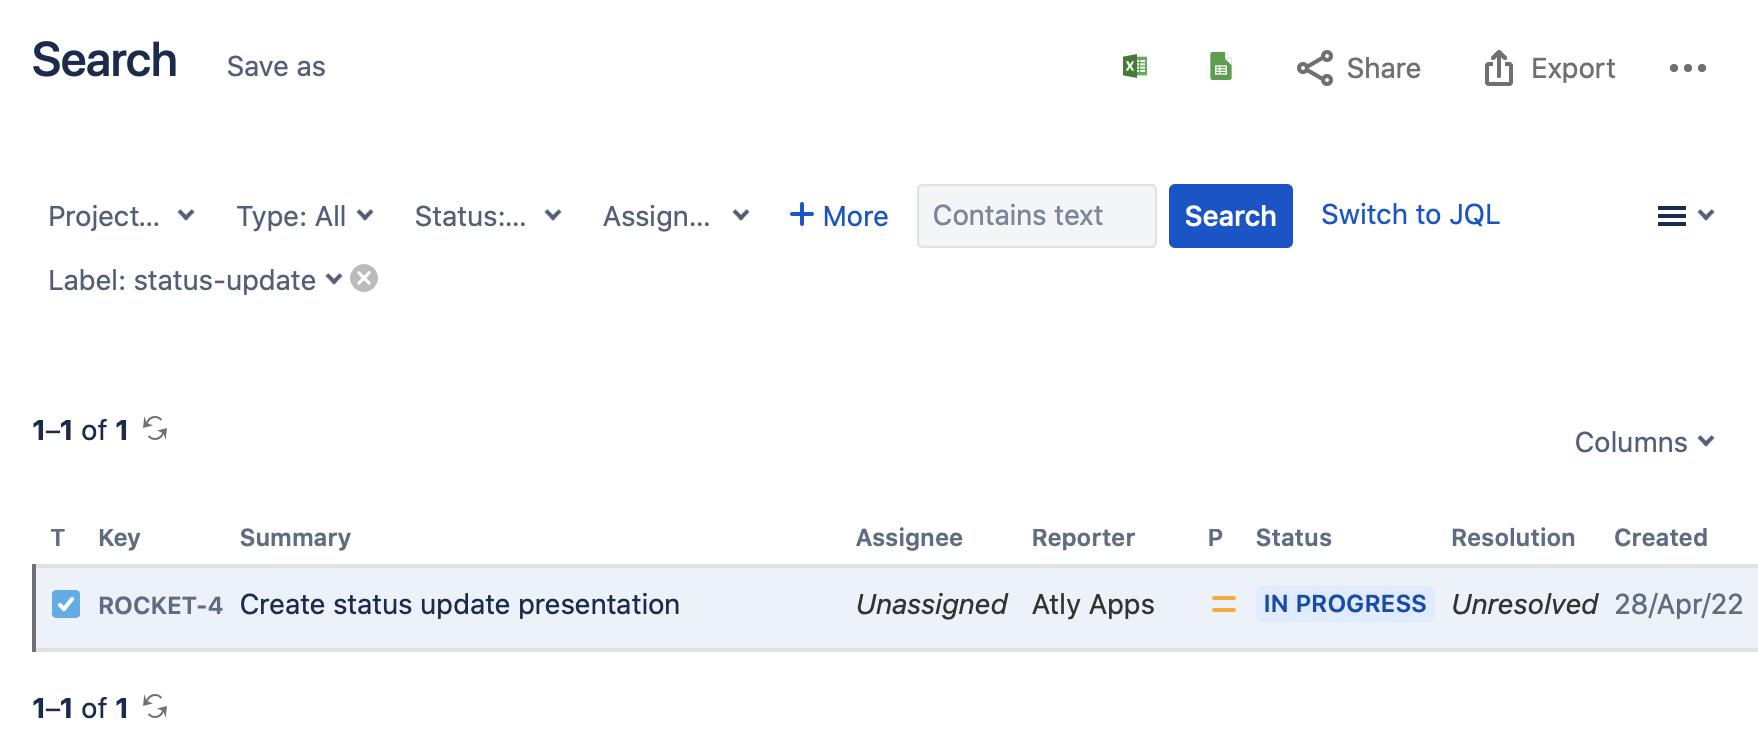The image size is (1758, 748).
Task: Click the IN PROGRESS status badge
Action: coord(1345,604)
